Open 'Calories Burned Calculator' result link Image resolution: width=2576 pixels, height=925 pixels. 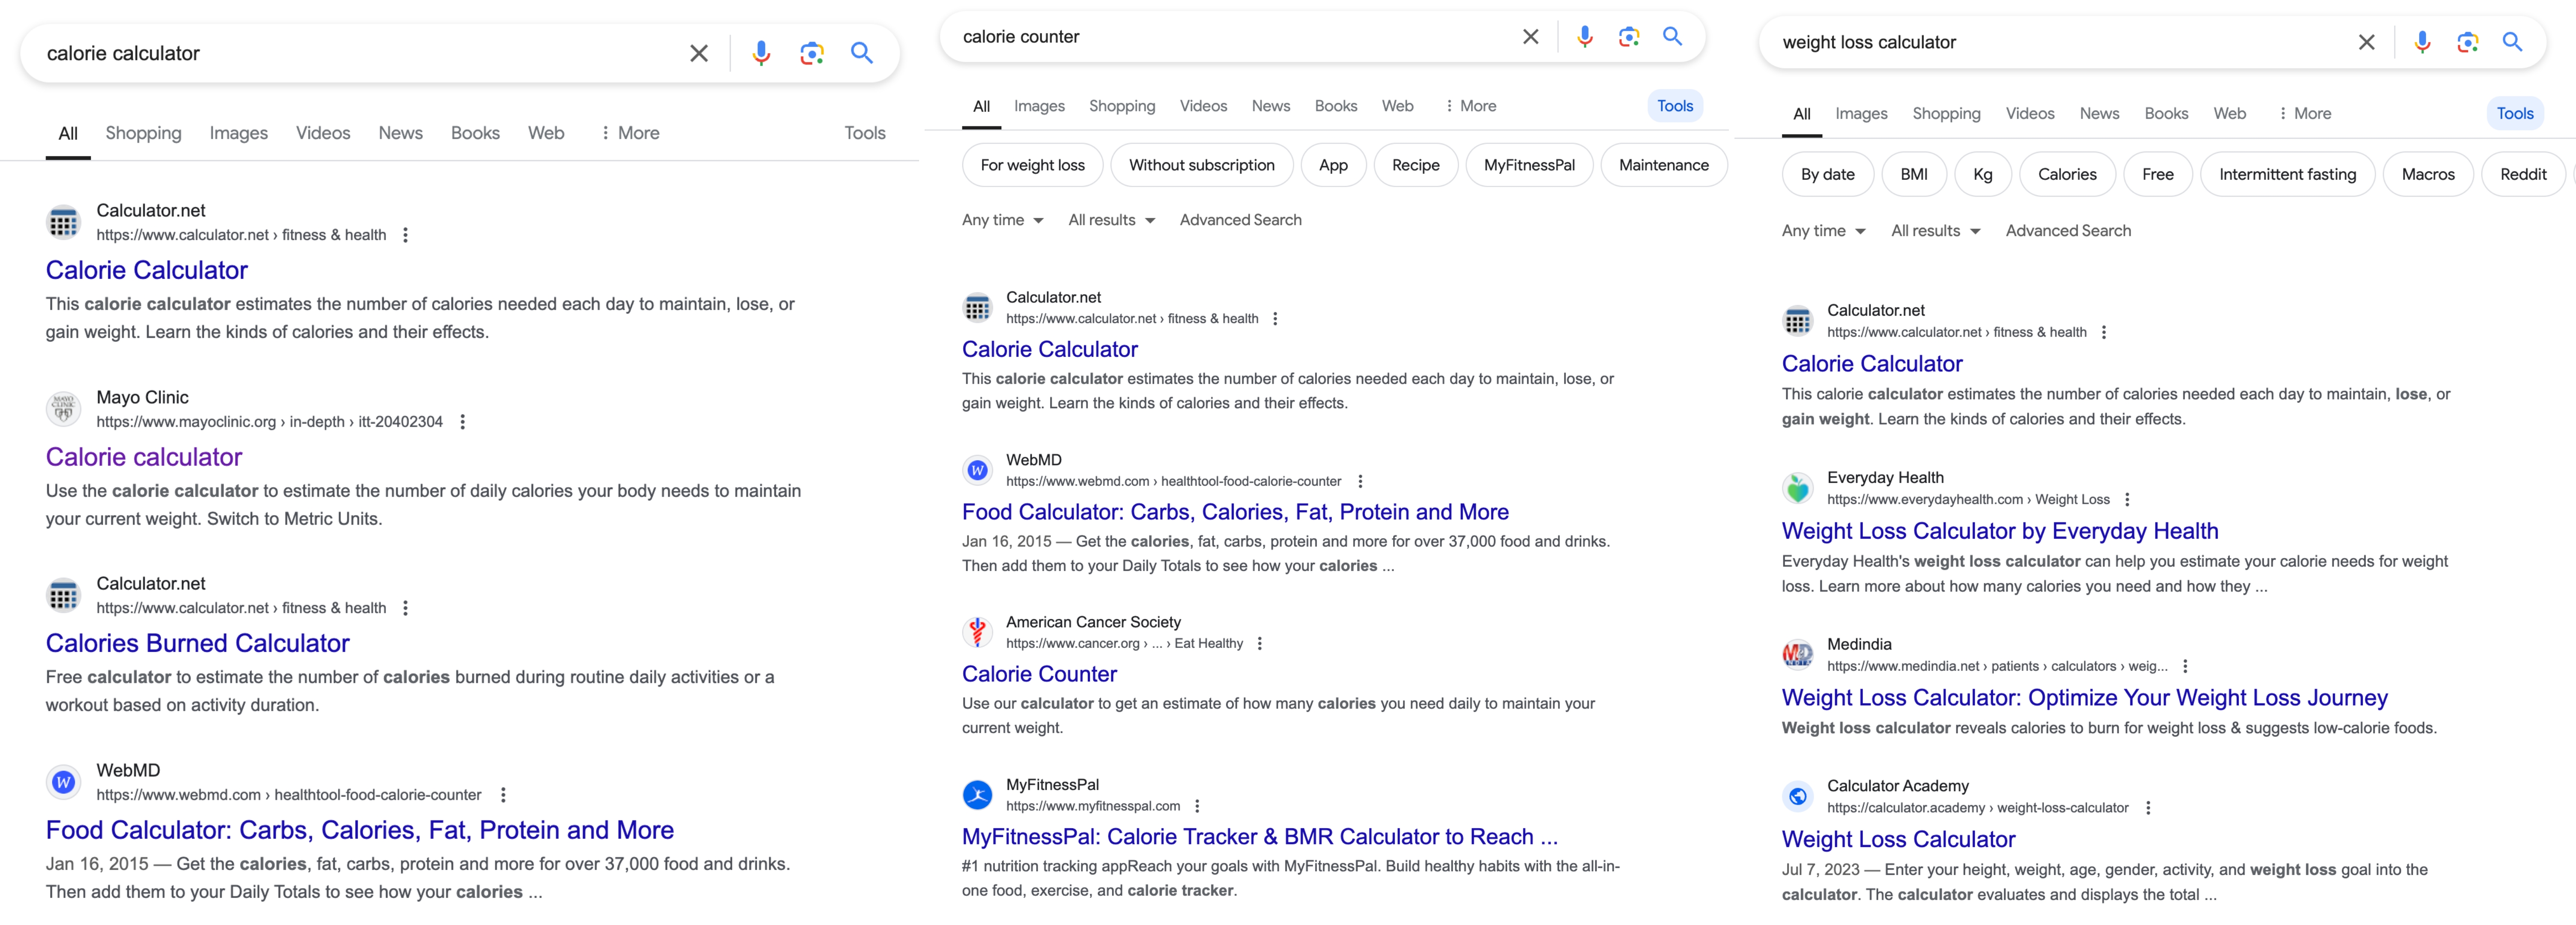pyautogui.click(x=197, y=643)
